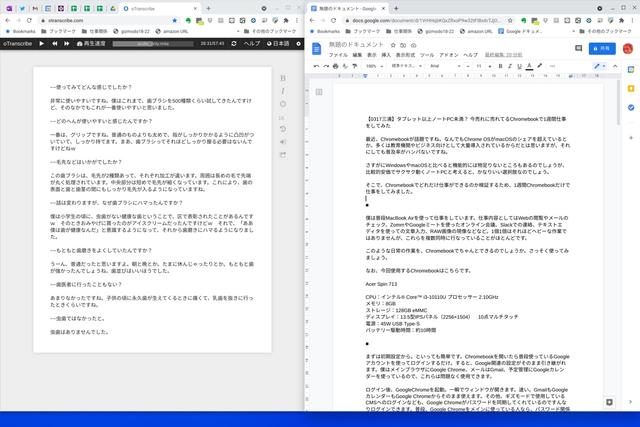Star the Google Docs document
Viewport: 640px width, 427px height.
tap(393, 45)
